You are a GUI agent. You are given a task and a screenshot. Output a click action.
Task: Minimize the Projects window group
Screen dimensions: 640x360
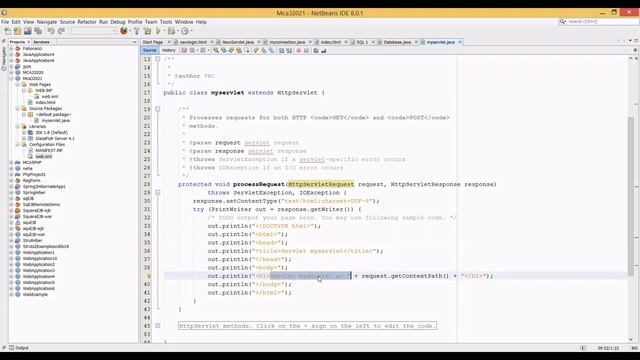pyautogui.click(x=135, y=42)
